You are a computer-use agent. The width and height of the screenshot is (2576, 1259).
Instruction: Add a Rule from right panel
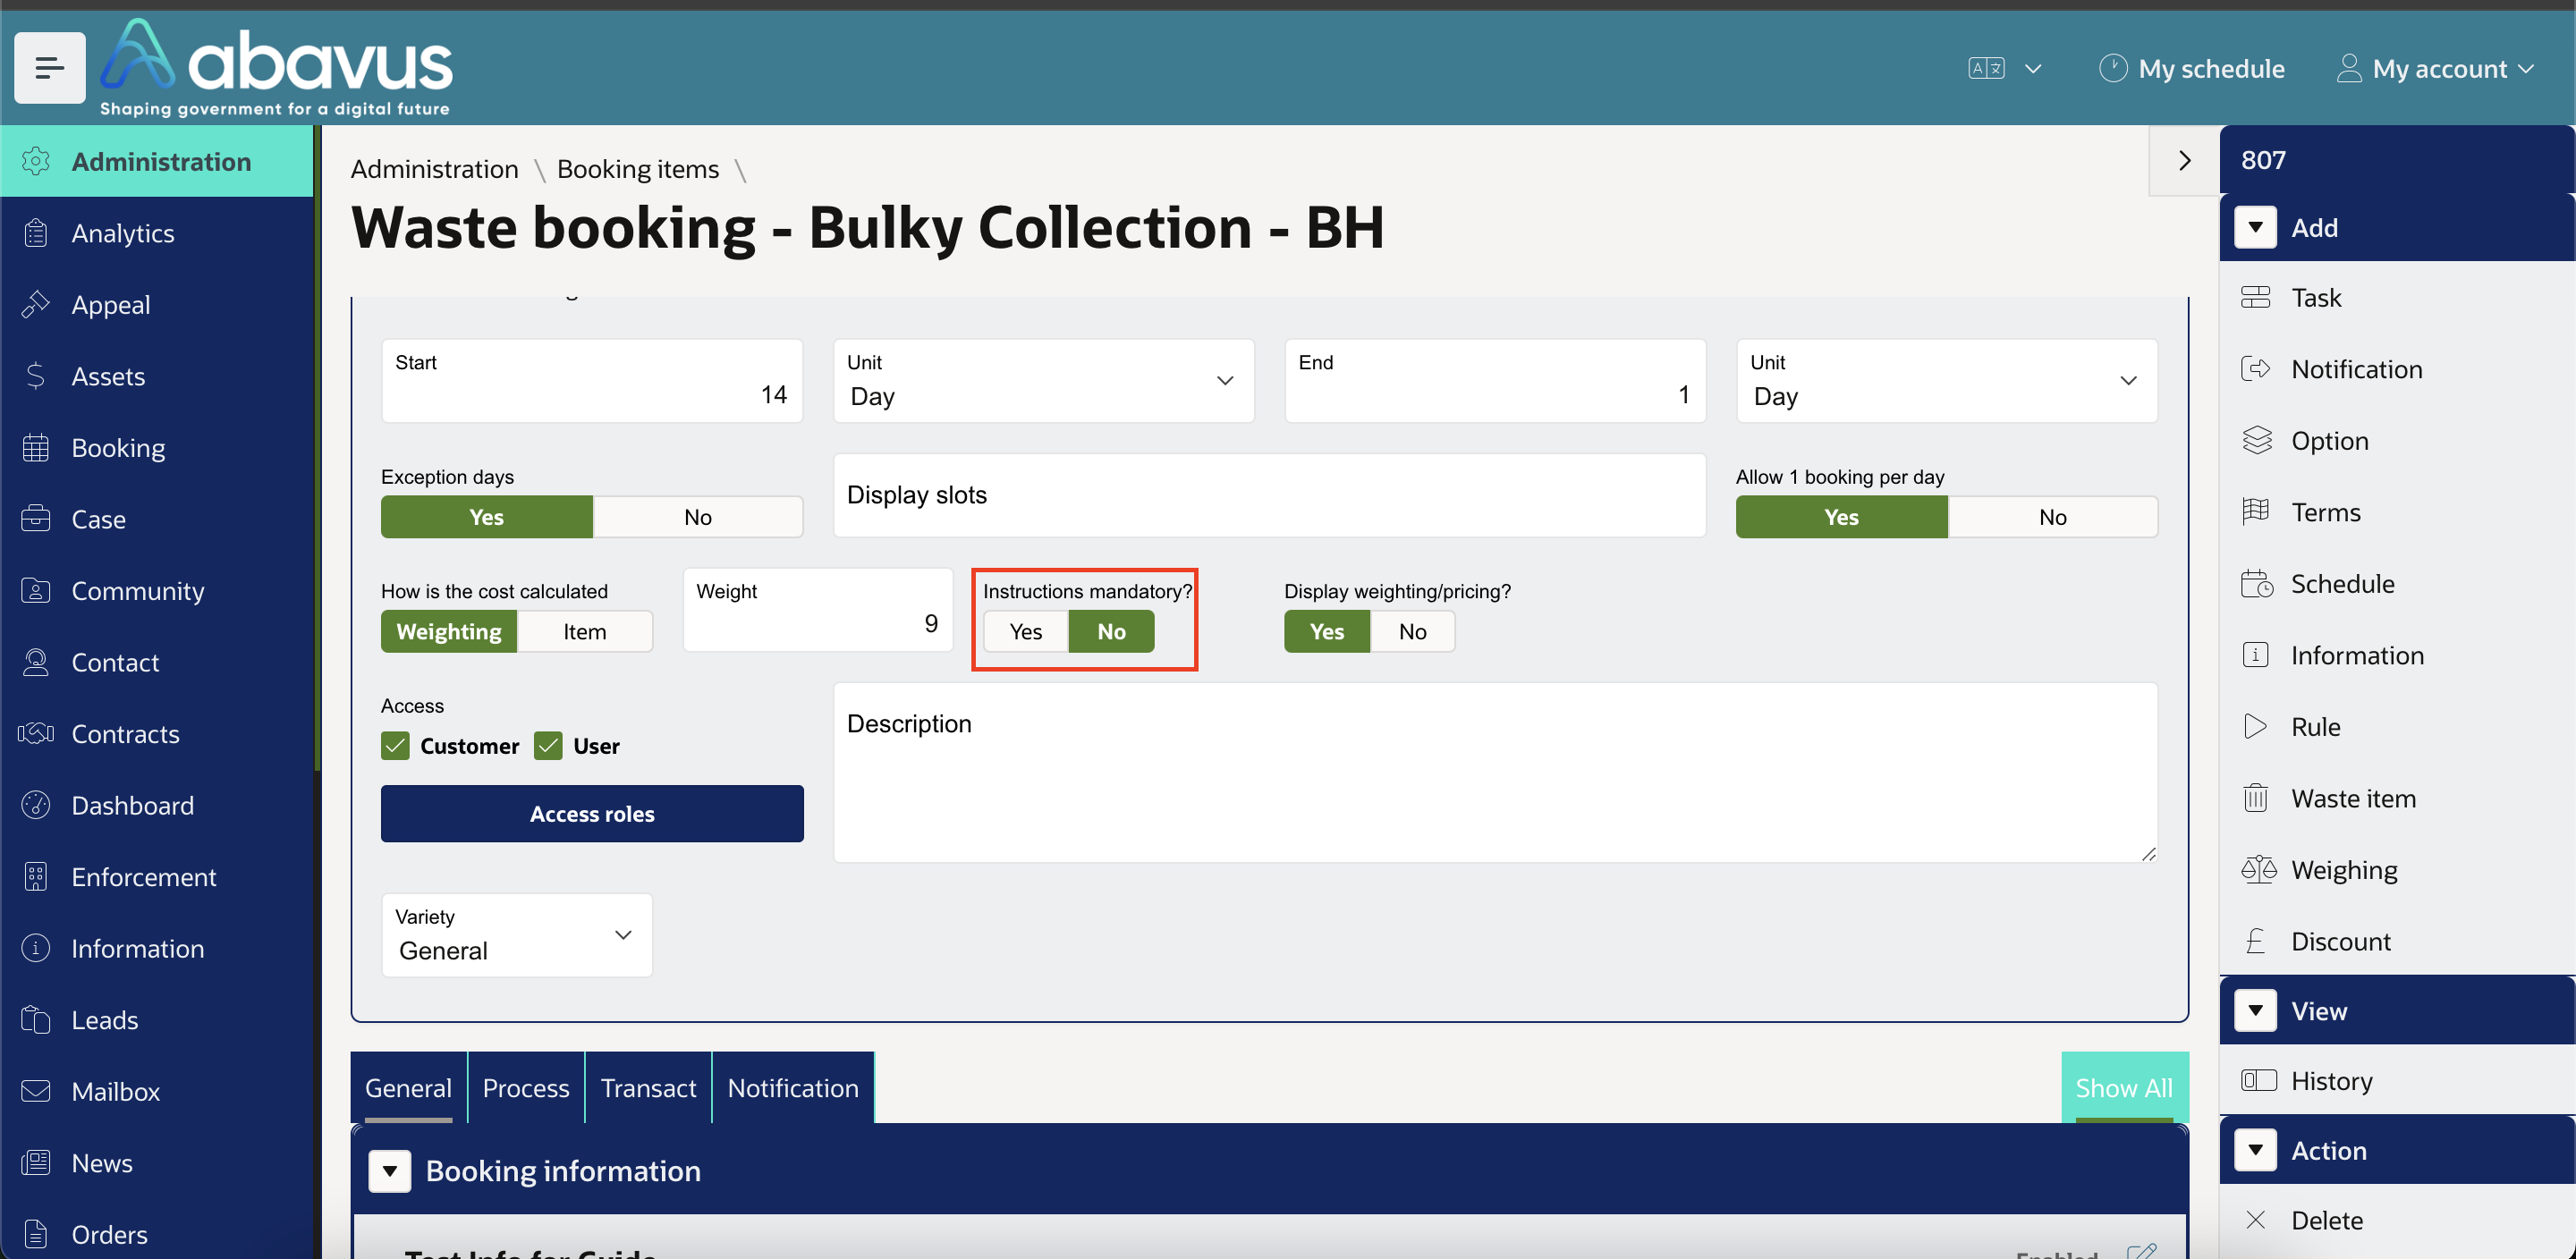pyautogui.click(x=2396, y=726)
